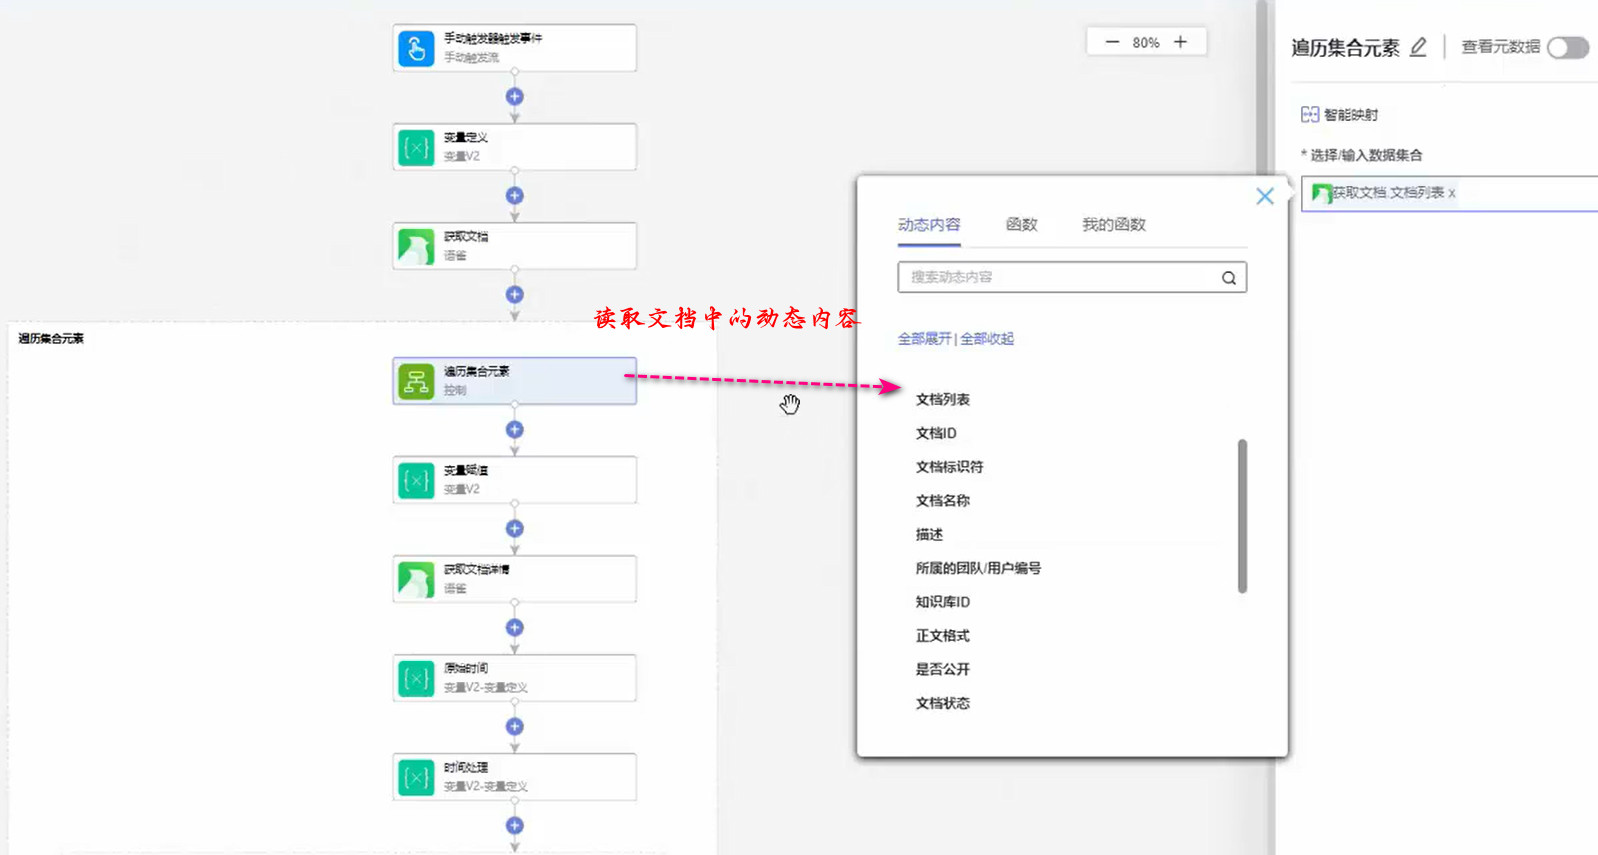Close the dynamic content popup

tap(1265, 196)
